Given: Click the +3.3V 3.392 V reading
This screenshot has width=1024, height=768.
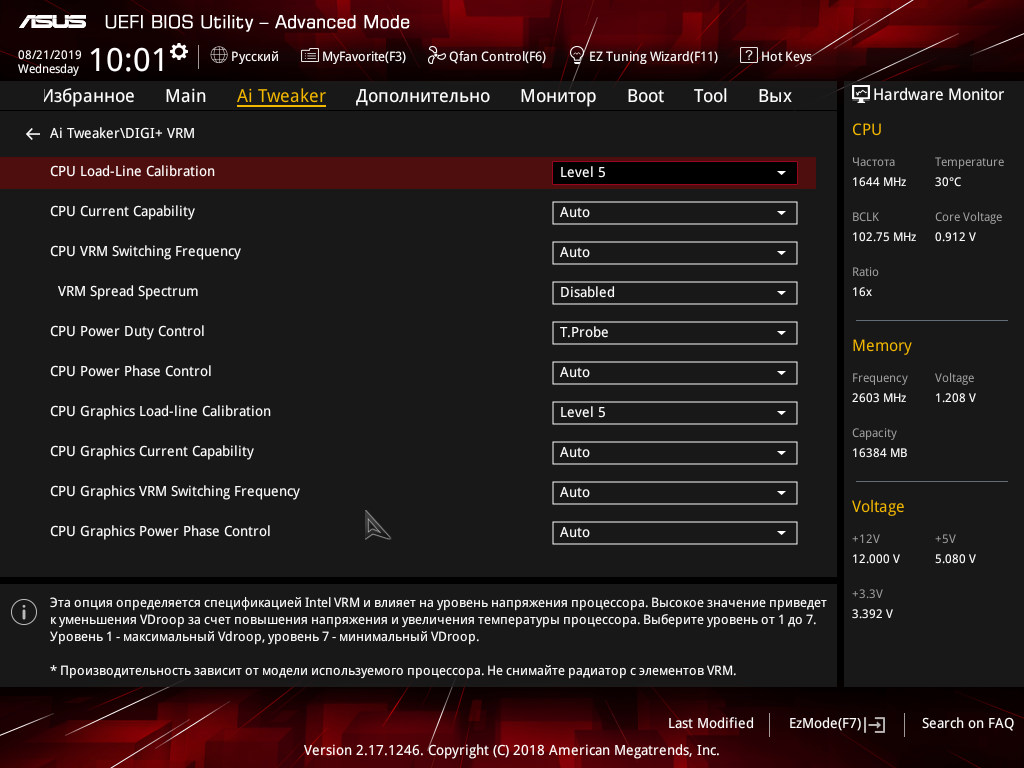Looking at the screenshot, I should (x=872, y=614).
